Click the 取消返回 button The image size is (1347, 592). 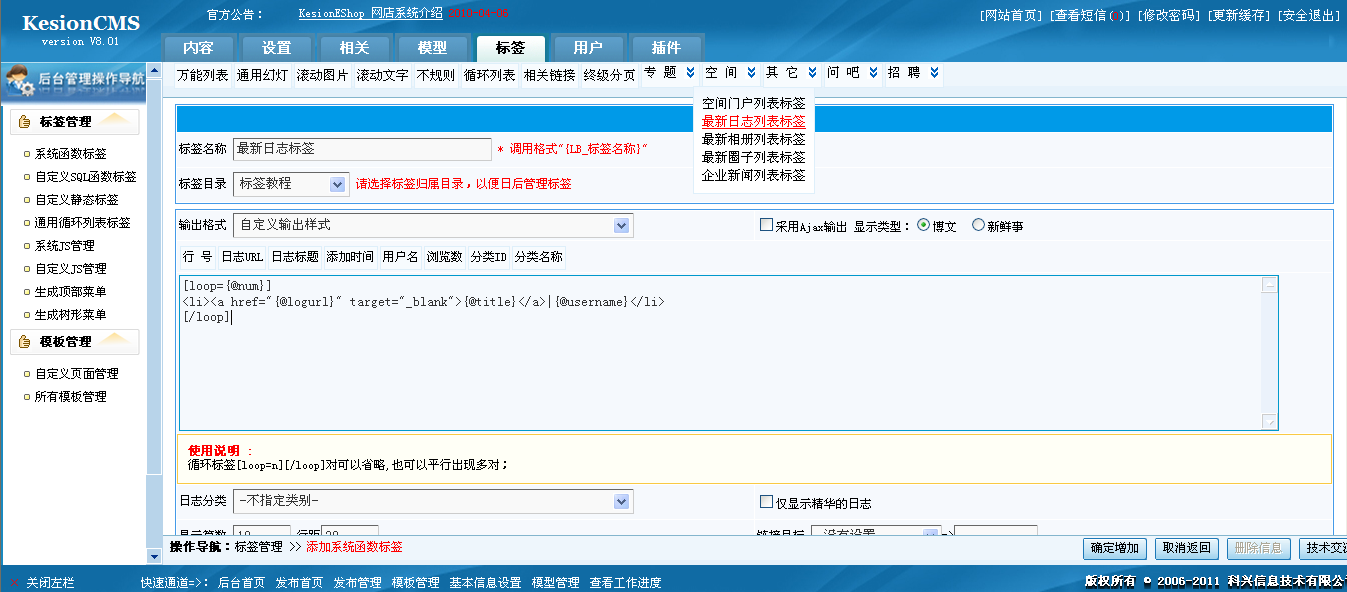pyautogui.click(x=1187, y=548)
